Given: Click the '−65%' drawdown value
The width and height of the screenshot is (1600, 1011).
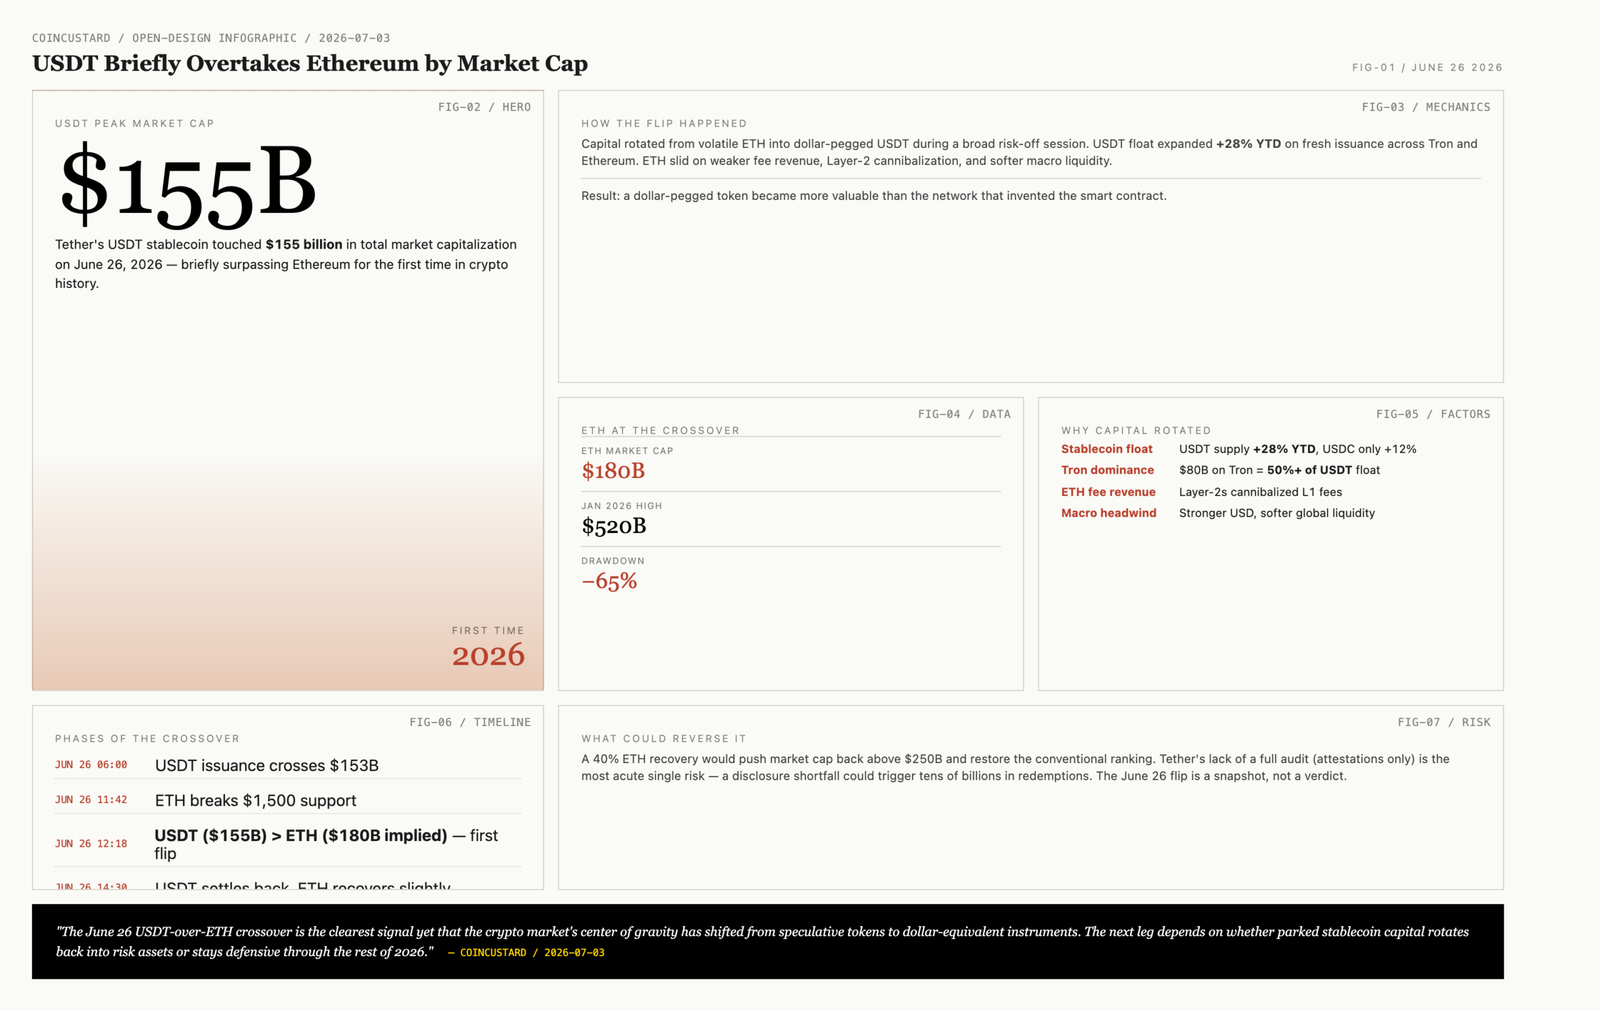Looking at the screenshot, I should pyautogui.click(x=609, y=581).
